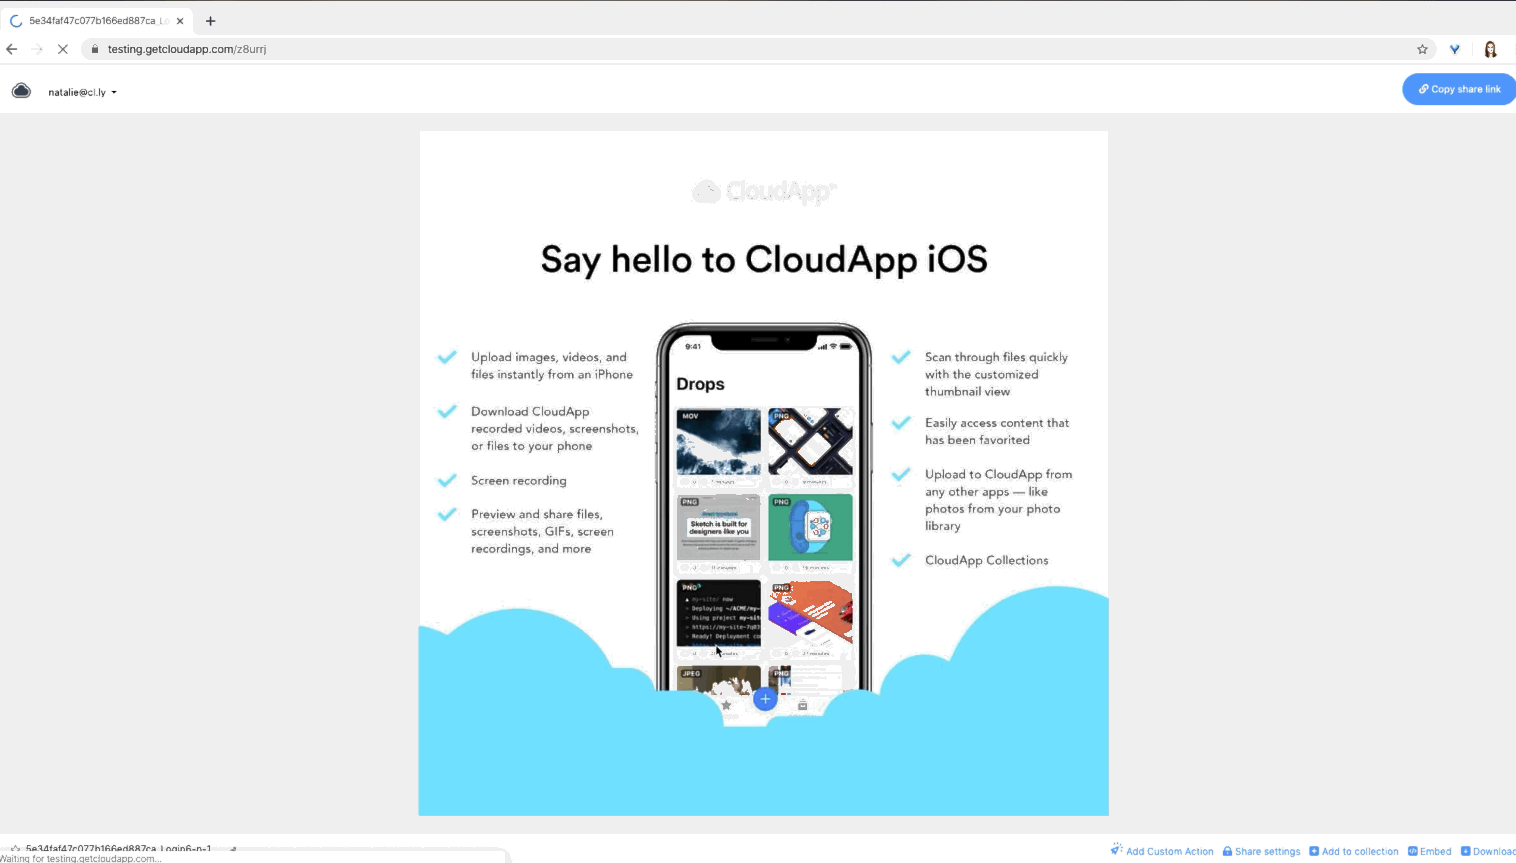Screen dimensions: 1516x863
Task: Click the blue plus button on phone mockup
Action: click(765, 699)
